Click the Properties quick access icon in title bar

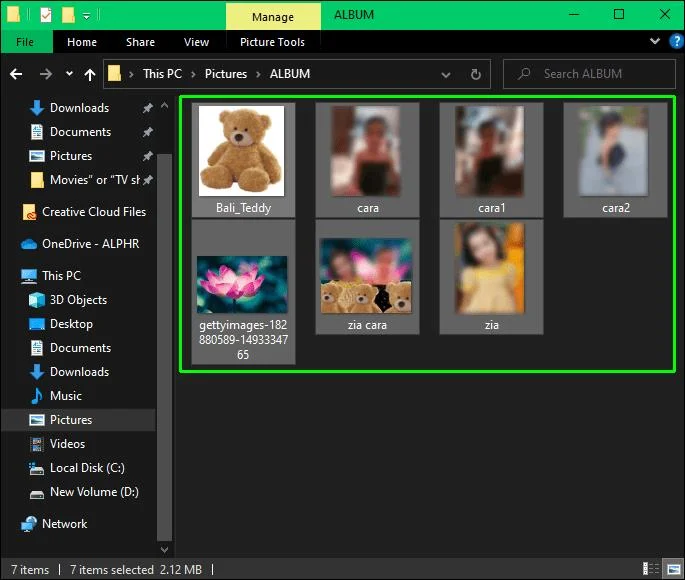click(46, 15)
